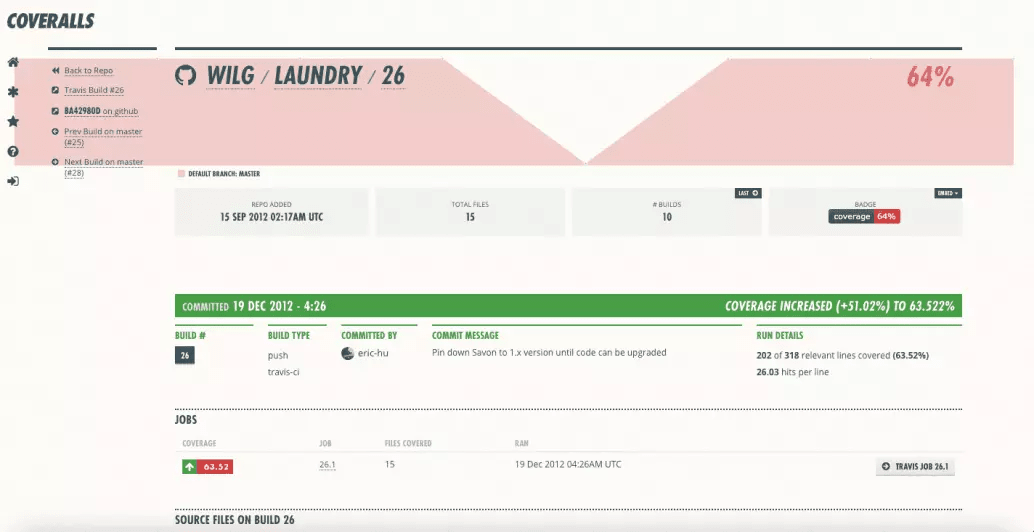The height and width of the screenshot is (532, 1034).
Task: Click the Files Covered value 15 in jobs row
Action: pos(390,465)
